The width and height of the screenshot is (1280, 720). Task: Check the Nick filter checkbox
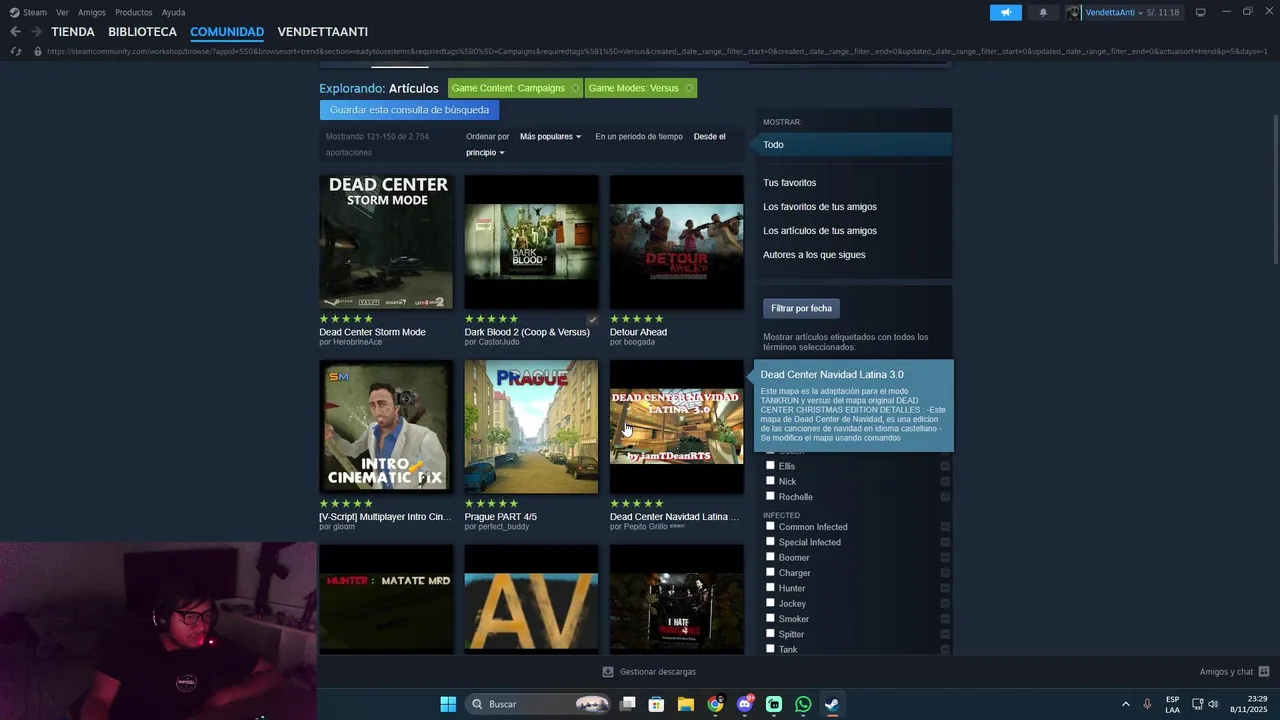(x=770, y=480)
